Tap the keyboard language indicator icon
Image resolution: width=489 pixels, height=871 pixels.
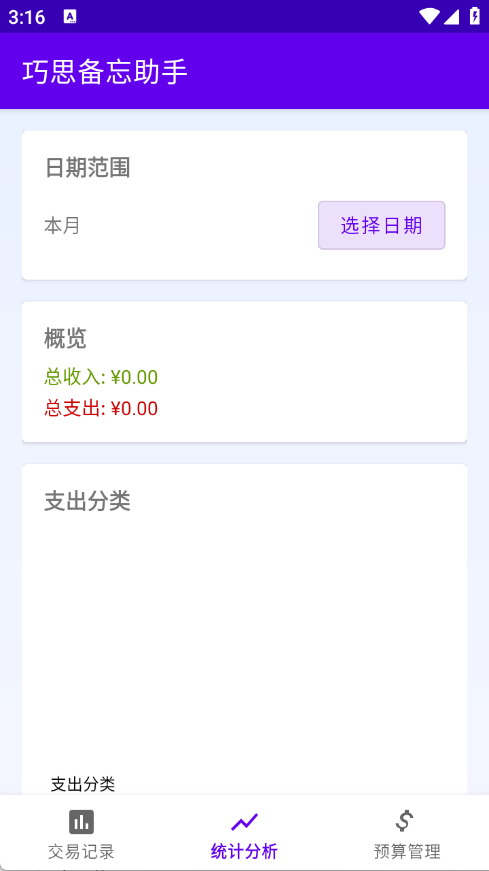pos(70,17)
